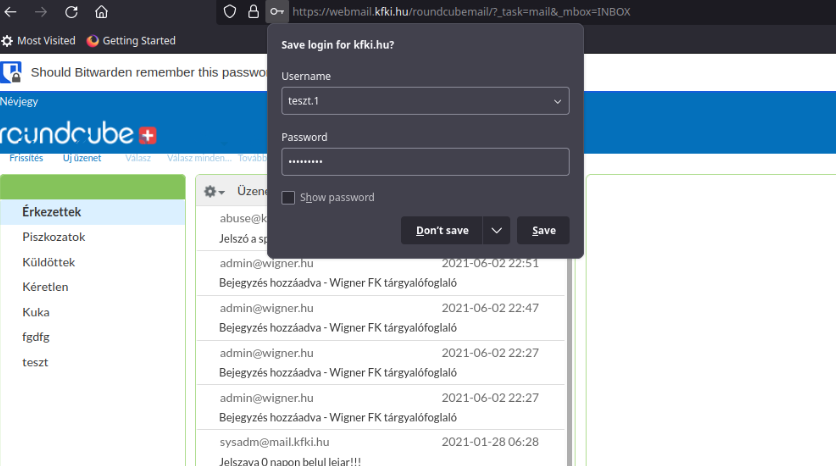This screenshot has width=836, height=466.
Task: Open the admin@wigner.hu message from 22:47
Action: pos(381,318)
